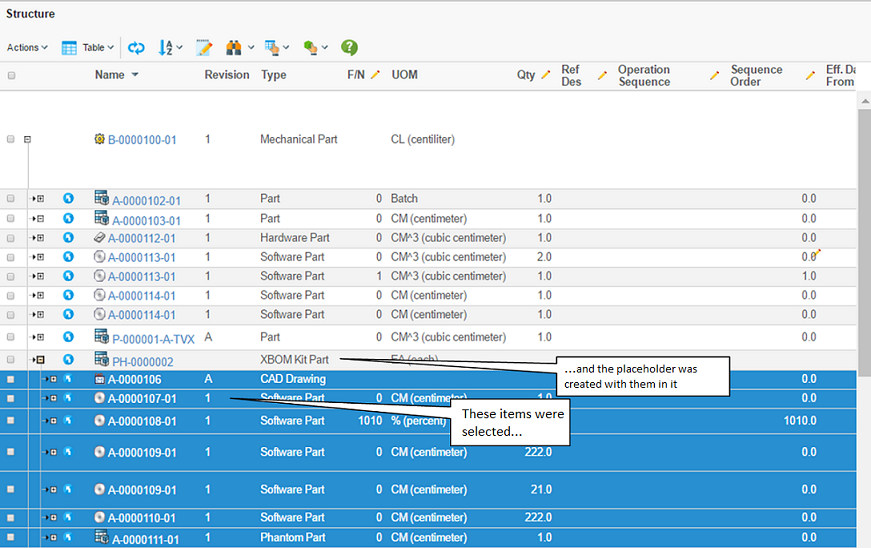Click the A-Z sort toolbar icon
This screenshot has height=548, width=871.
[166, 48]
